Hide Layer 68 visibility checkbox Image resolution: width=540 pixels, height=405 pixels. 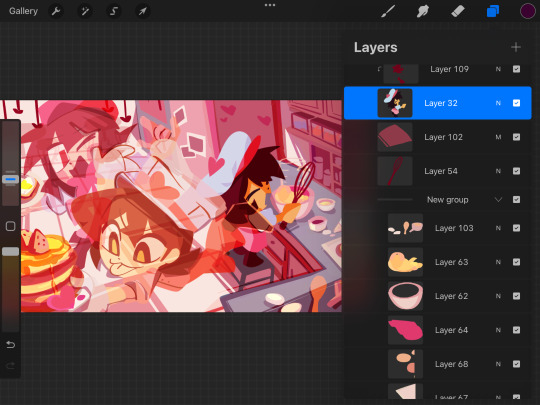(516, 364)
